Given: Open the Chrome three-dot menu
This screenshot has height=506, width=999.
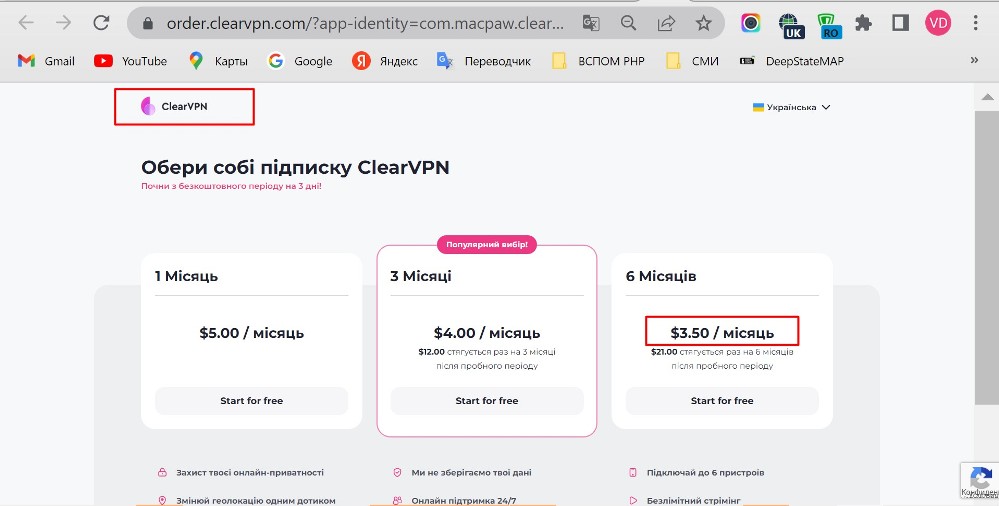Looking at the screenshot, I should click(975, 24).
